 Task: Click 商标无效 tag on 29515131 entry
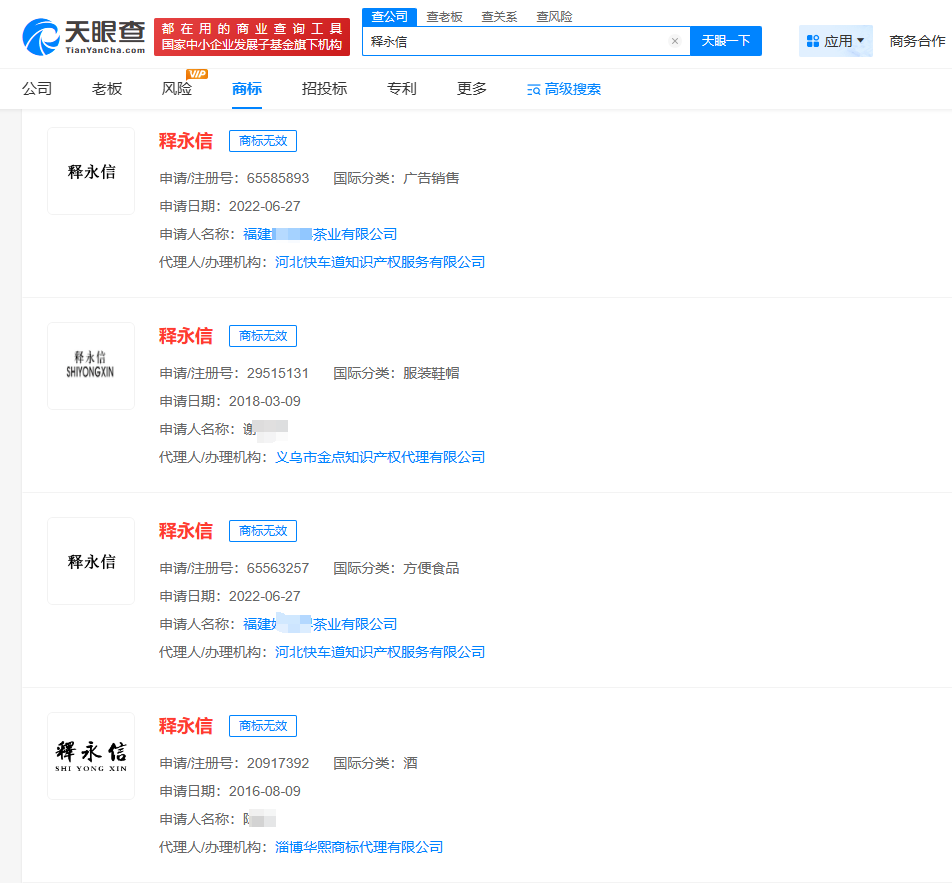pos(263,336)
